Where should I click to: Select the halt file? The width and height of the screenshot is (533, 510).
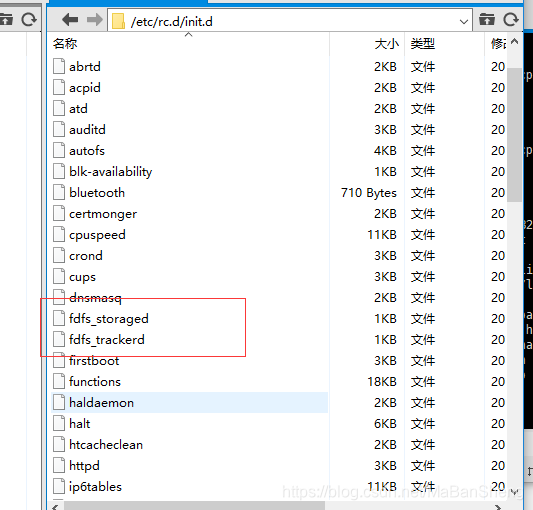(x=80, y=424)
